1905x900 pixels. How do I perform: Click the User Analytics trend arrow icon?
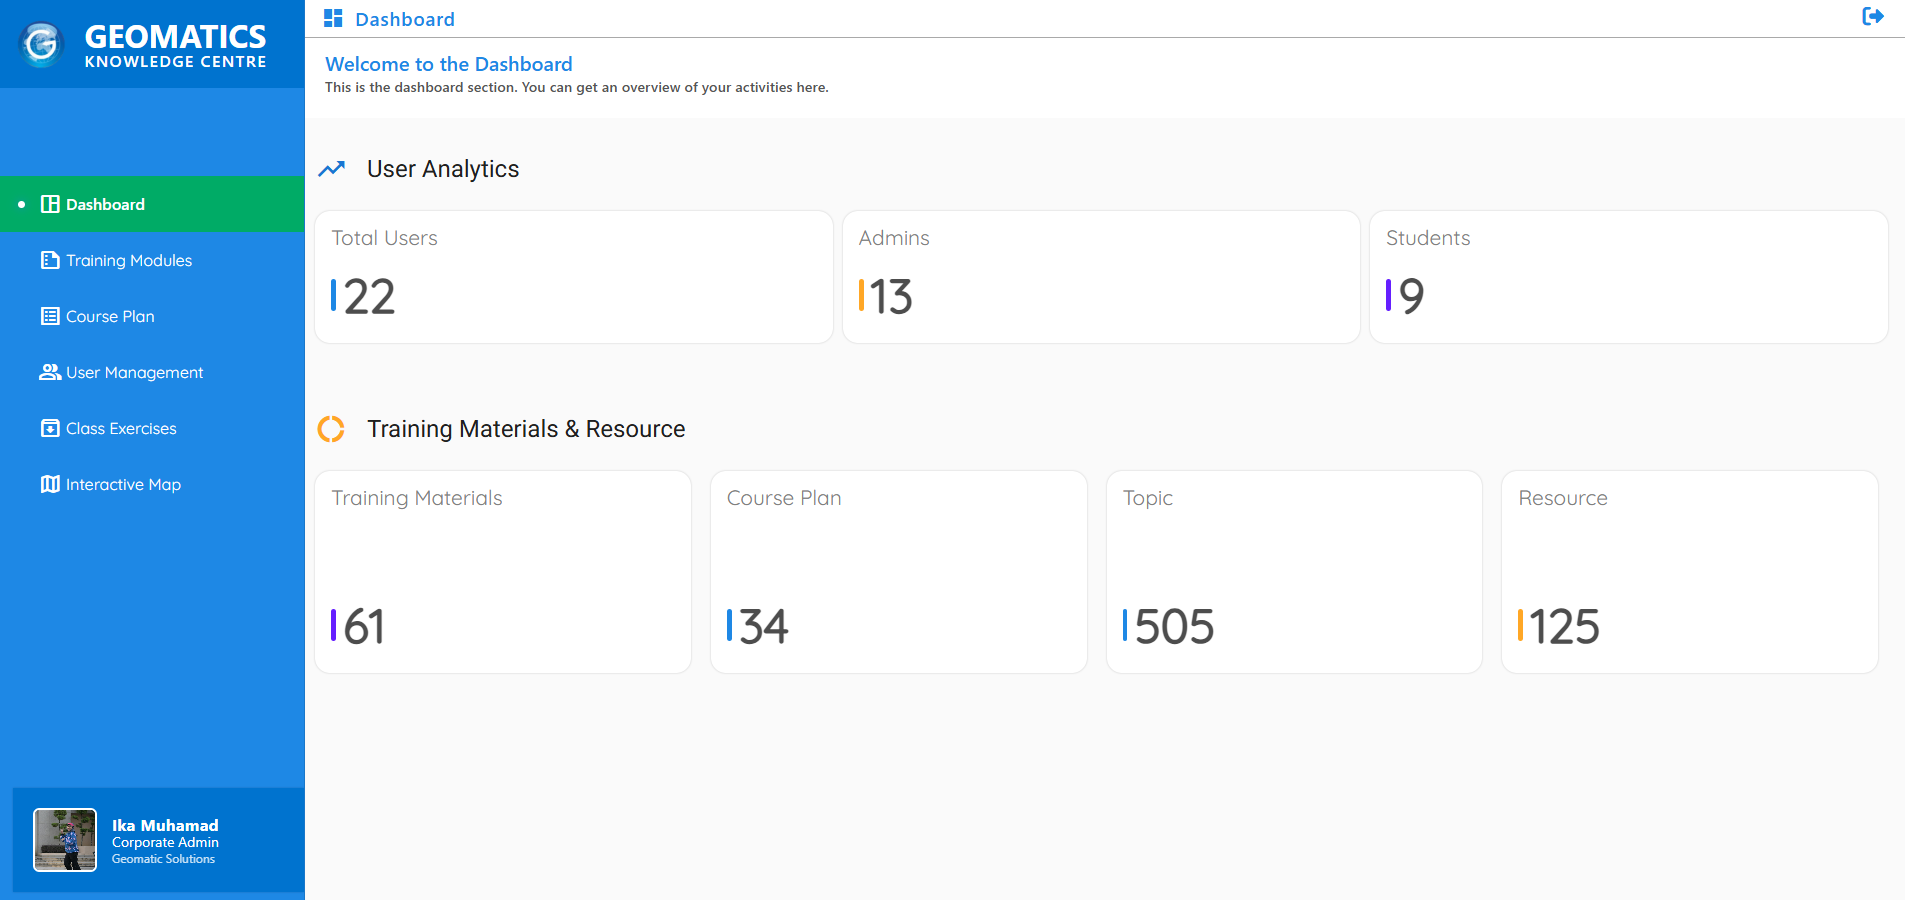pos(331,169)
